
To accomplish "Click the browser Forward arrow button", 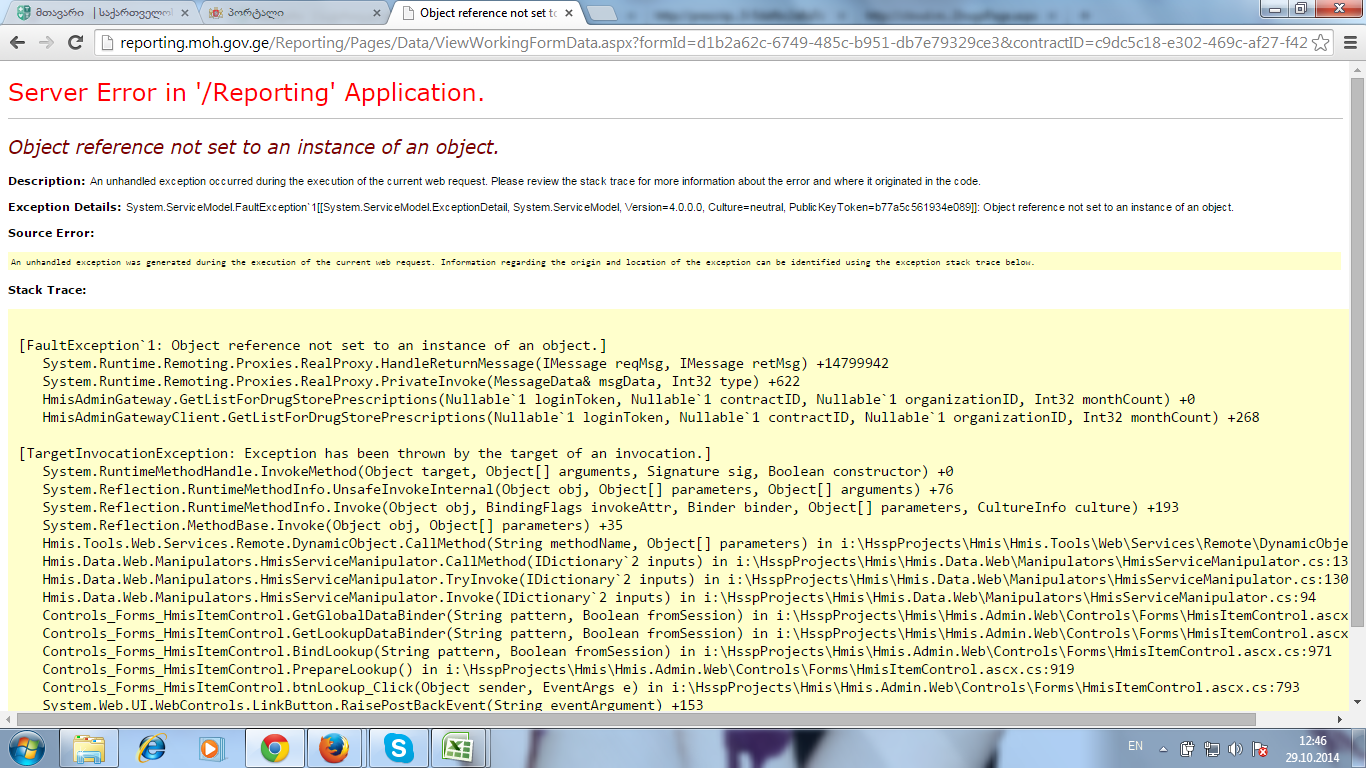I will point(46,42).
